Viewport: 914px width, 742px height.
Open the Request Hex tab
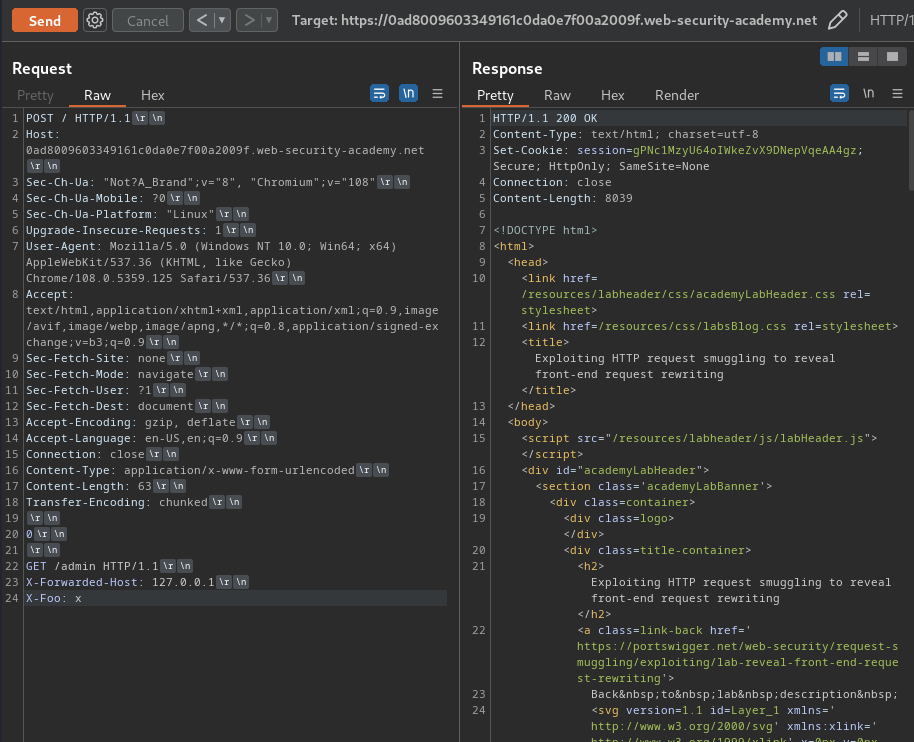[x=153, y=95]
